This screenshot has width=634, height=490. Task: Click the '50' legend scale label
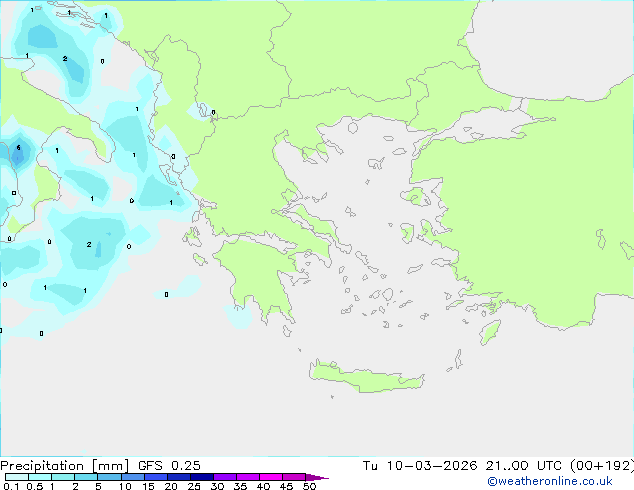tap(309, 486)
